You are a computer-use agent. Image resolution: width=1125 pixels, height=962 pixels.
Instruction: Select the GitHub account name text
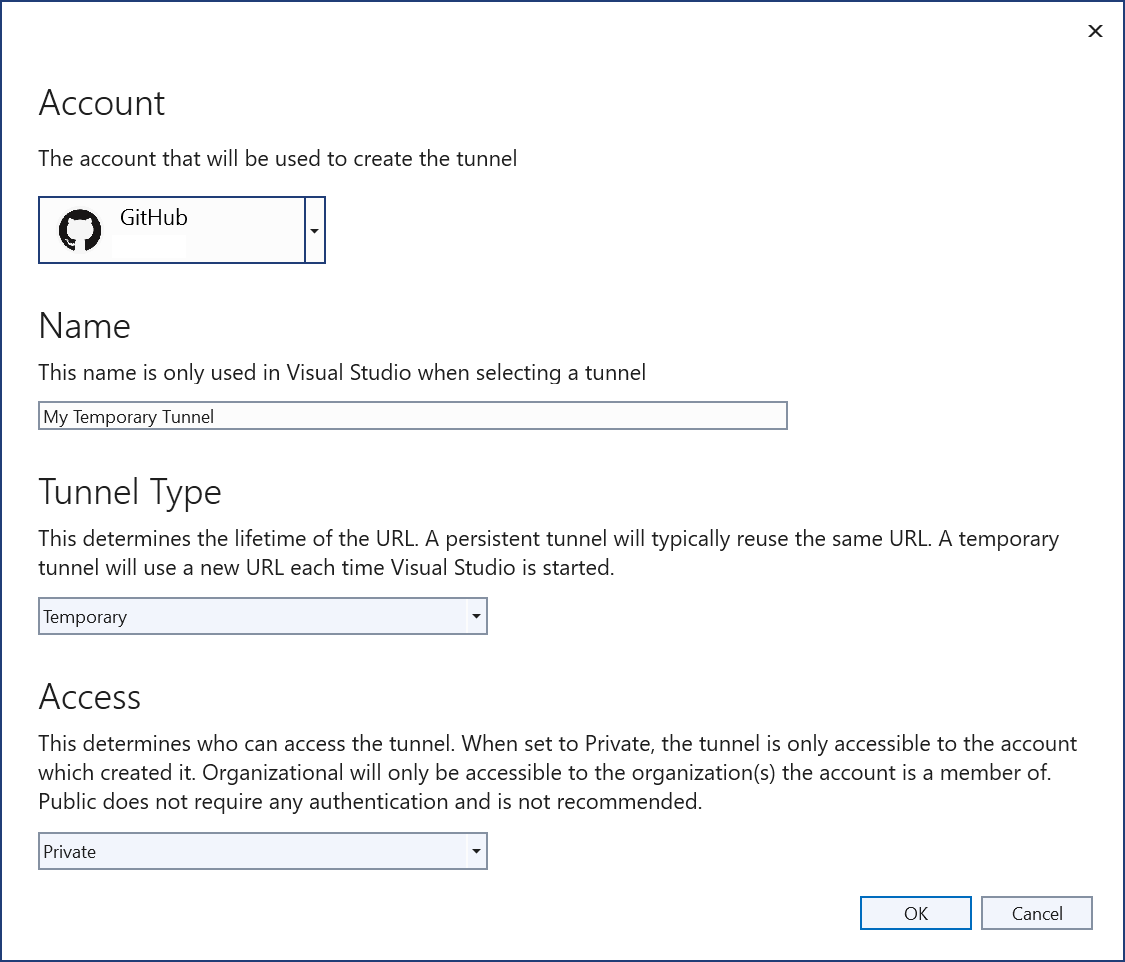click(x=154, y=218)
